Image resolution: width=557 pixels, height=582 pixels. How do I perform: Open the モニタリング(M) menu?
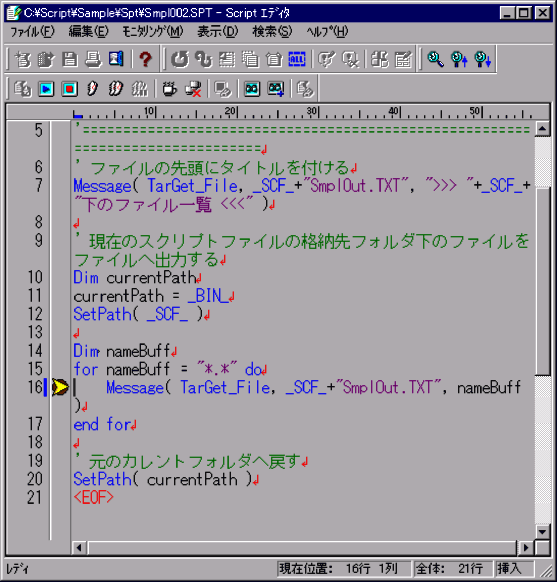[153, 32]
